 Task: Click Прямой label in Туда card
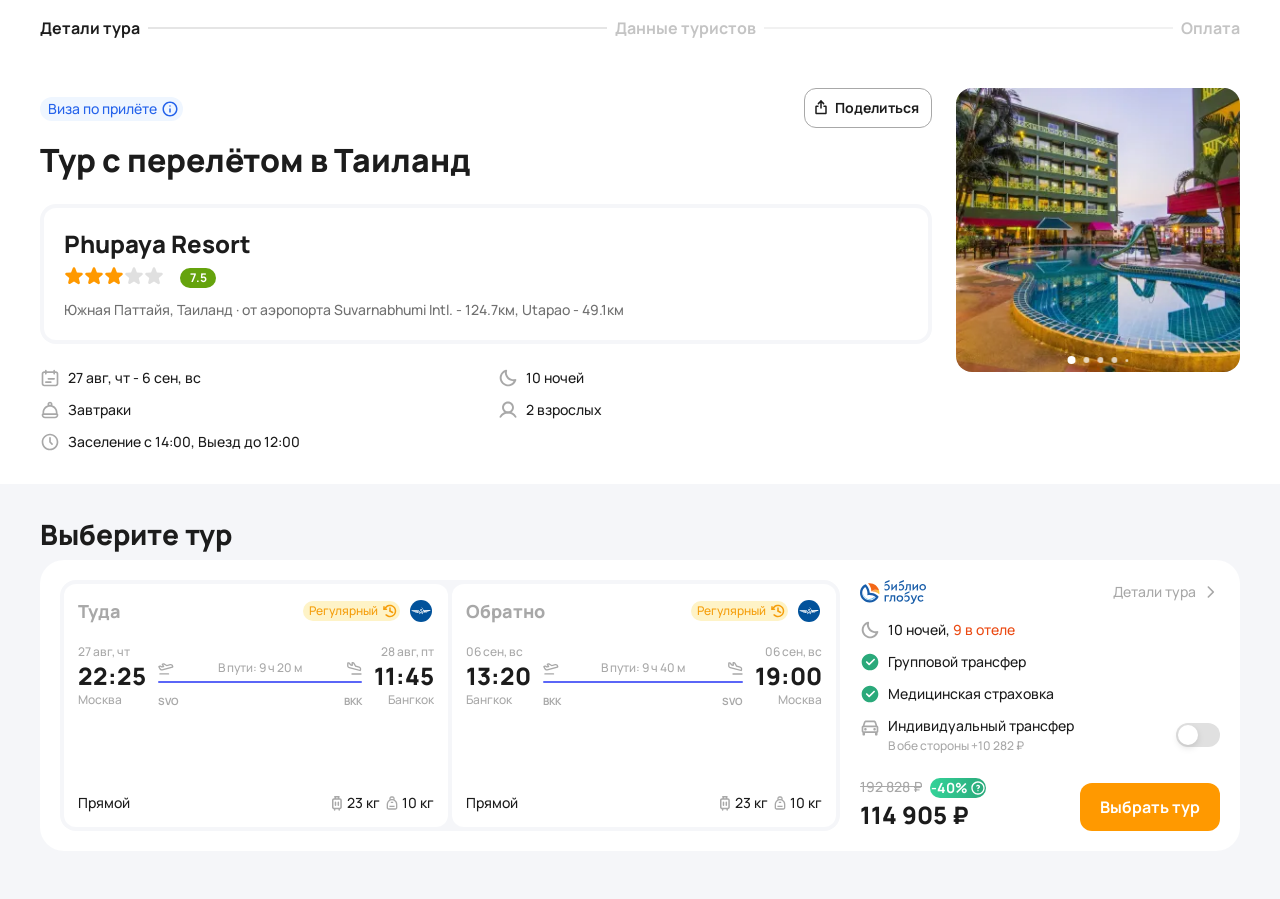(x=104, y=803)
